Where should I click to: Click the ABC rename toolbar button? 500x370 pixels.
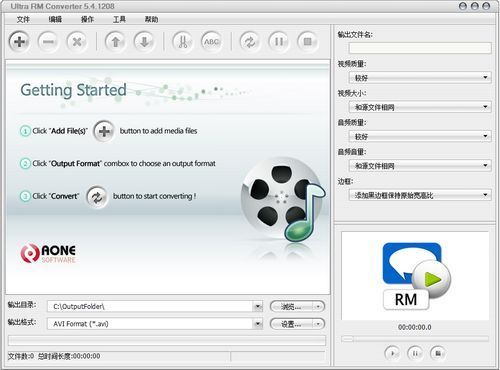coord(211,42)
